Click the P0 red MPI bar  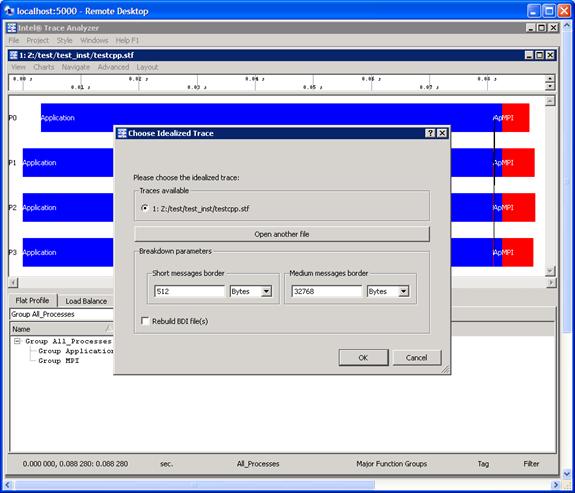516,118
